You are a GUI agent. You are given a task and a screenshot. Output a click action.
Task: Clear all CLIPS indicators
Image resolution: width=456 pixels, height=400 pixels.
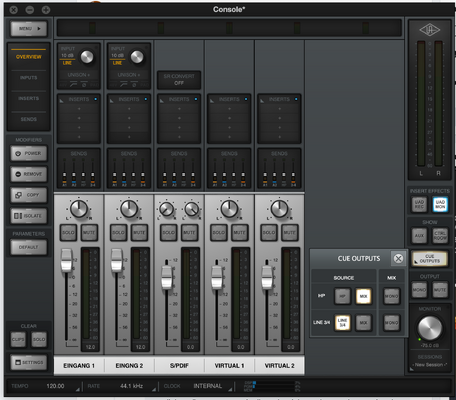click(18, 339)
